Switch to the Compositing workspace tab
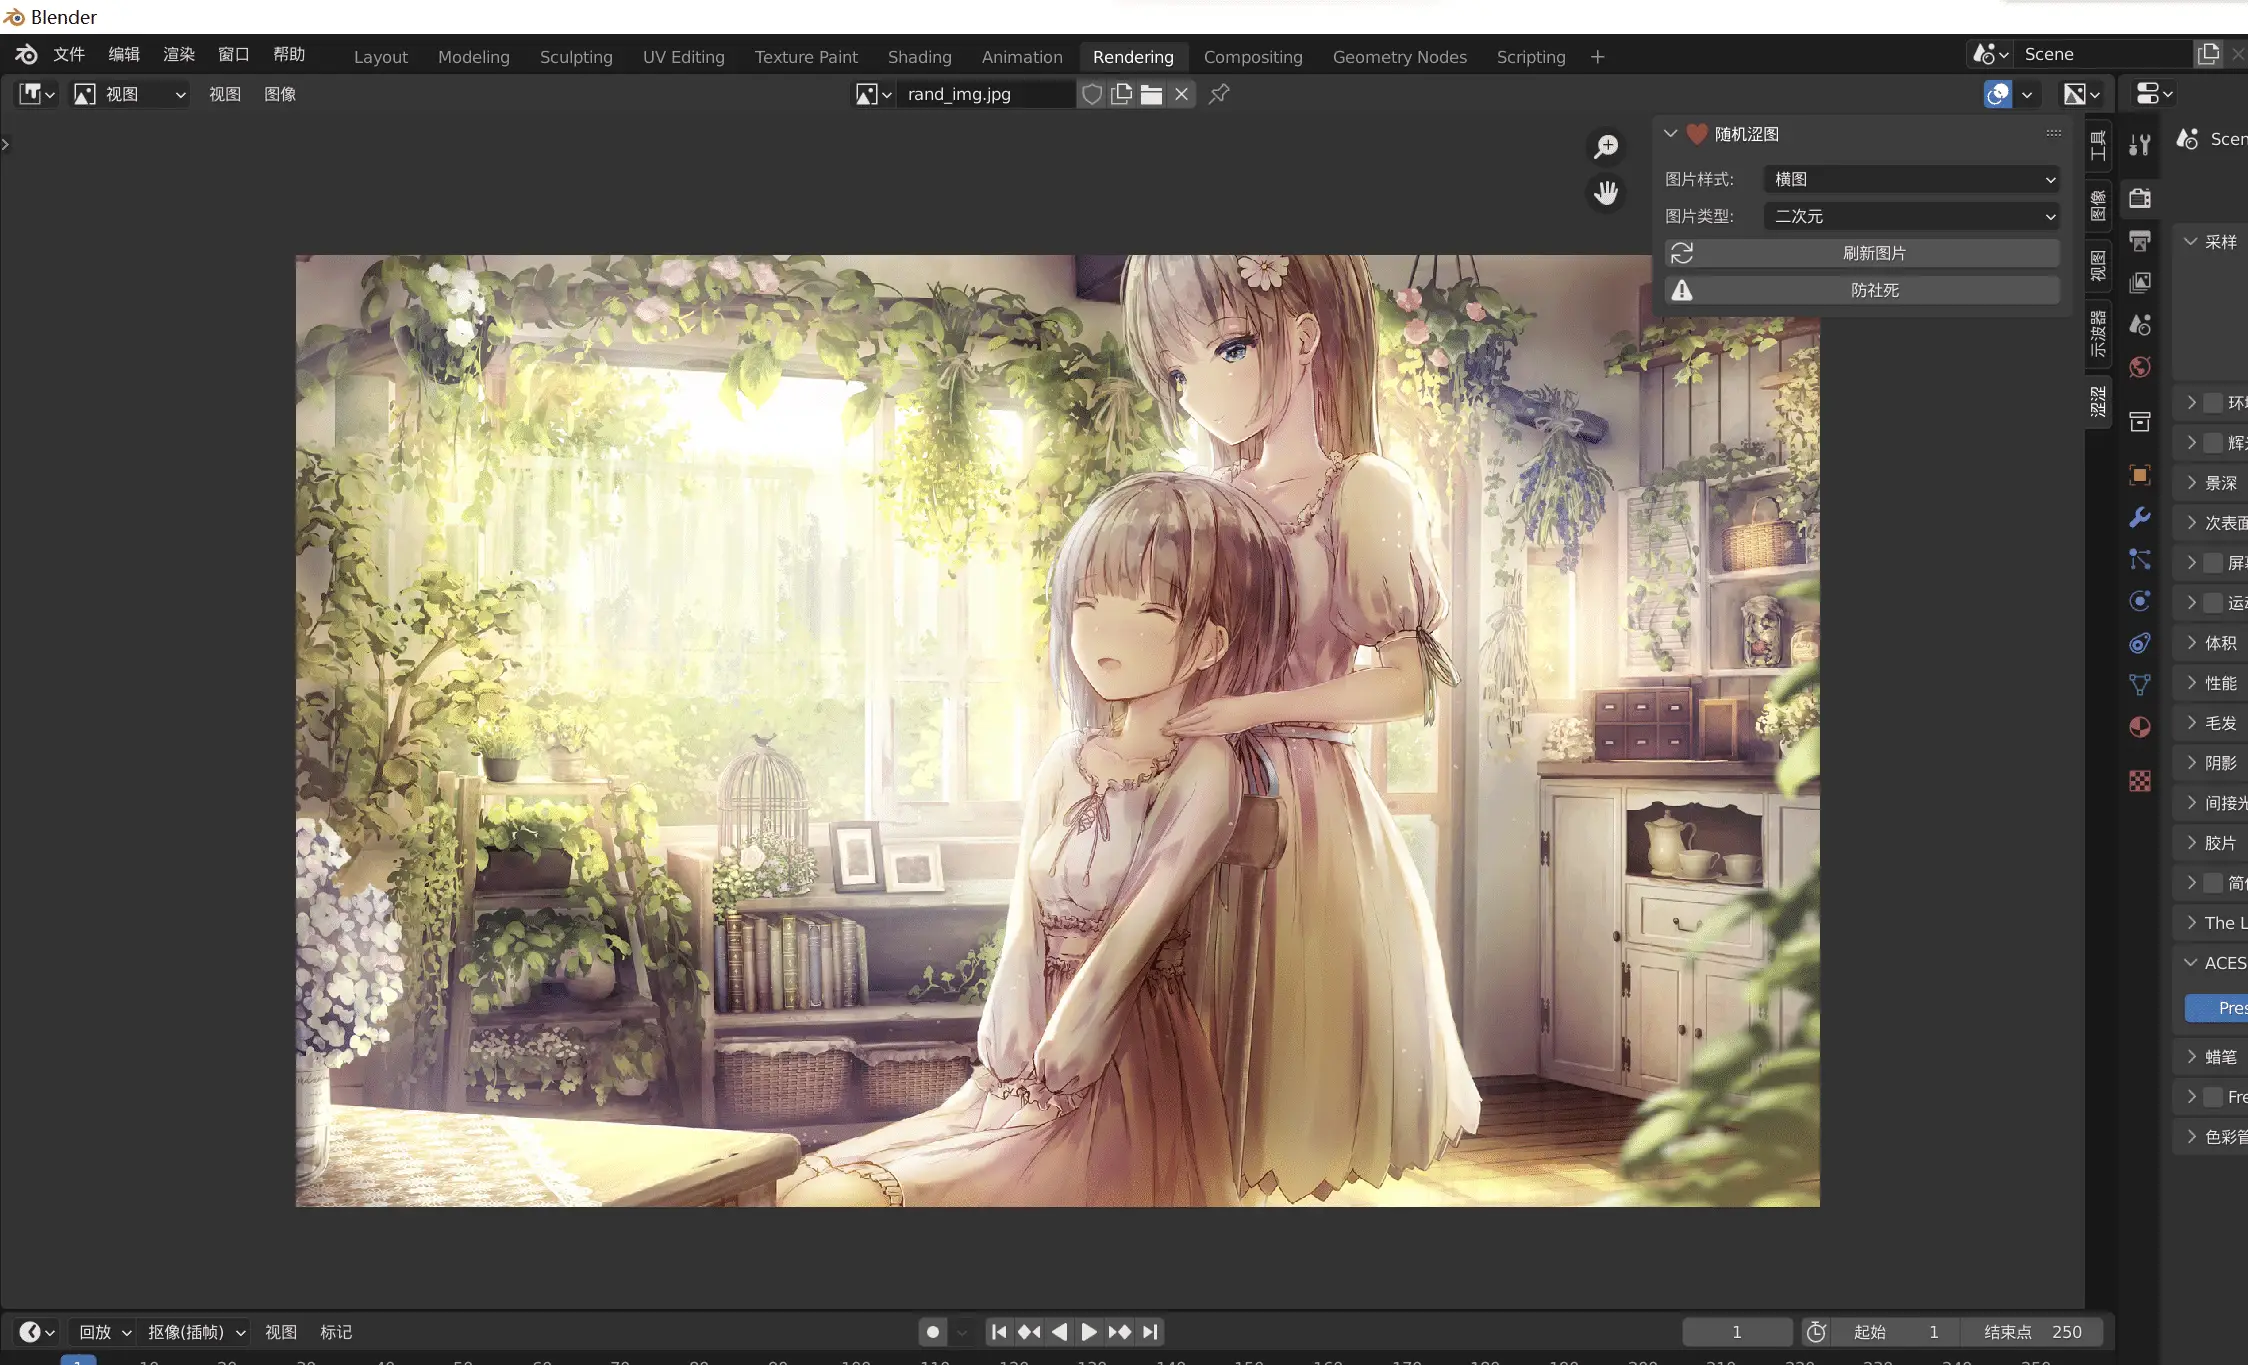The image size is (2248, 1365). tap(1252, 57)
